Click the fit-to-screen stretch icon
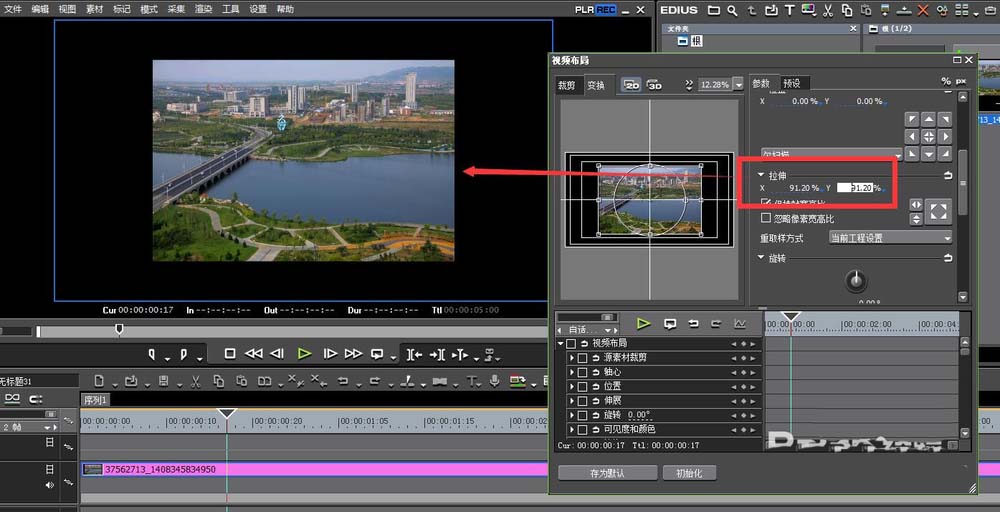 (938, 211)
